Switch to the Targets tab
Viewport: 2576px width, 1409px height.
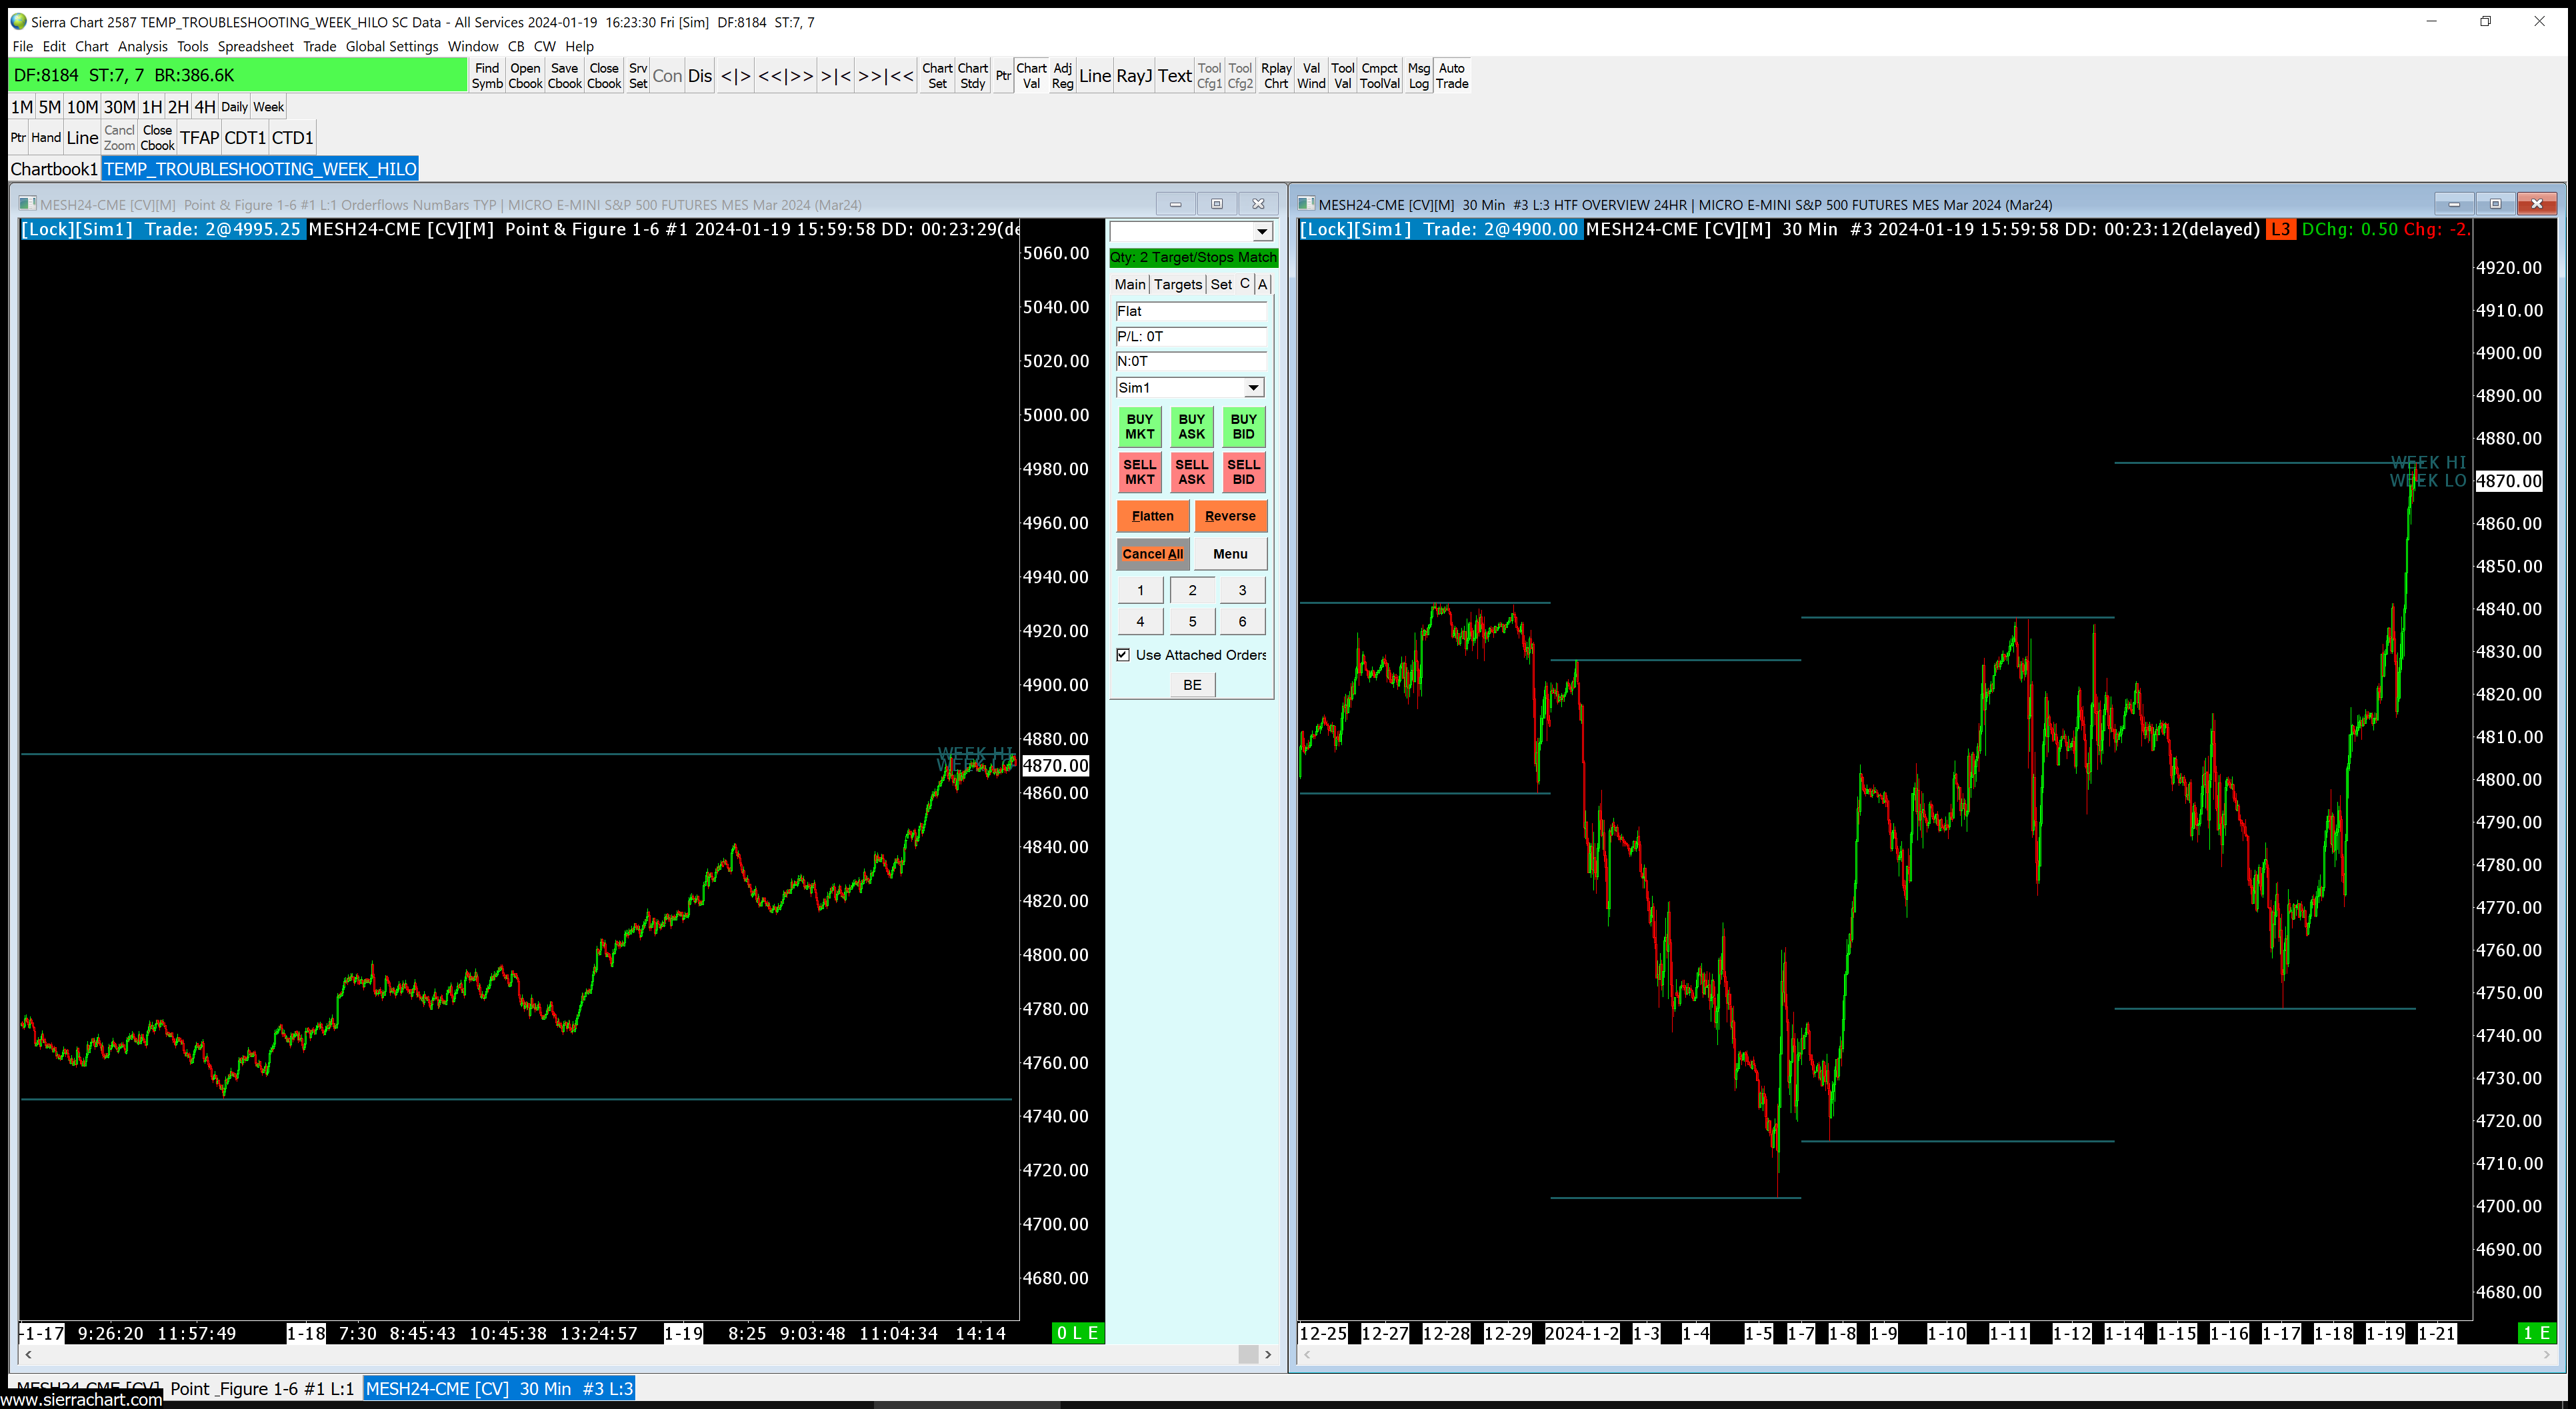pos(1177,285)
